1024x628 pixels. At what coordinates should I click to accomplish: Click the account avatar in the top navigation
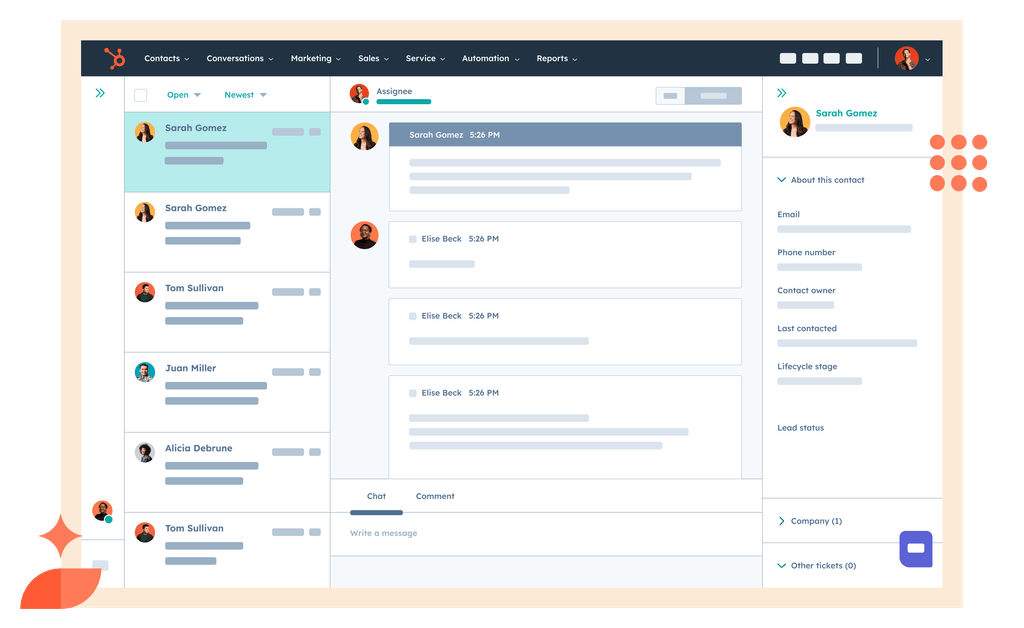[905, 58]
